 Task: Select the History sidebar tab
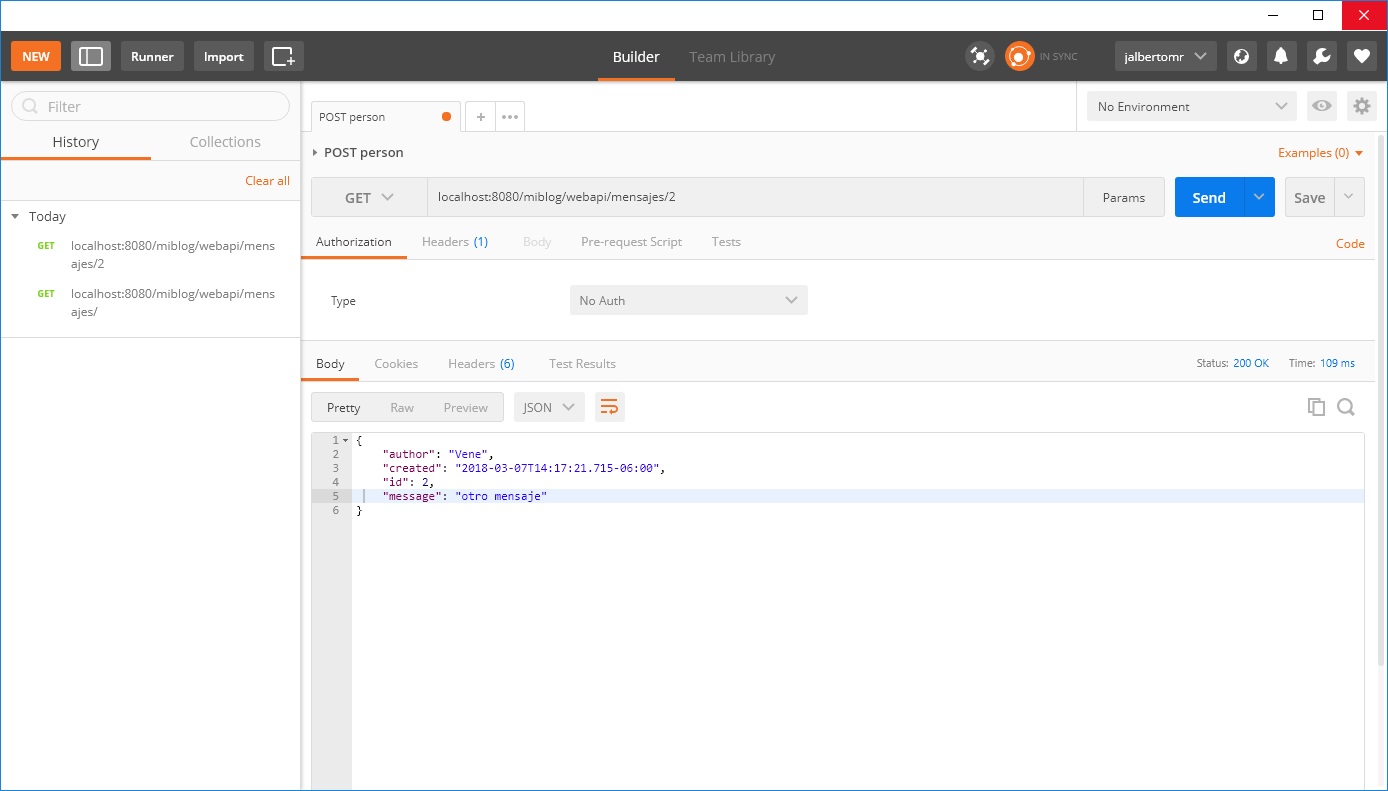tap(76, 142)
